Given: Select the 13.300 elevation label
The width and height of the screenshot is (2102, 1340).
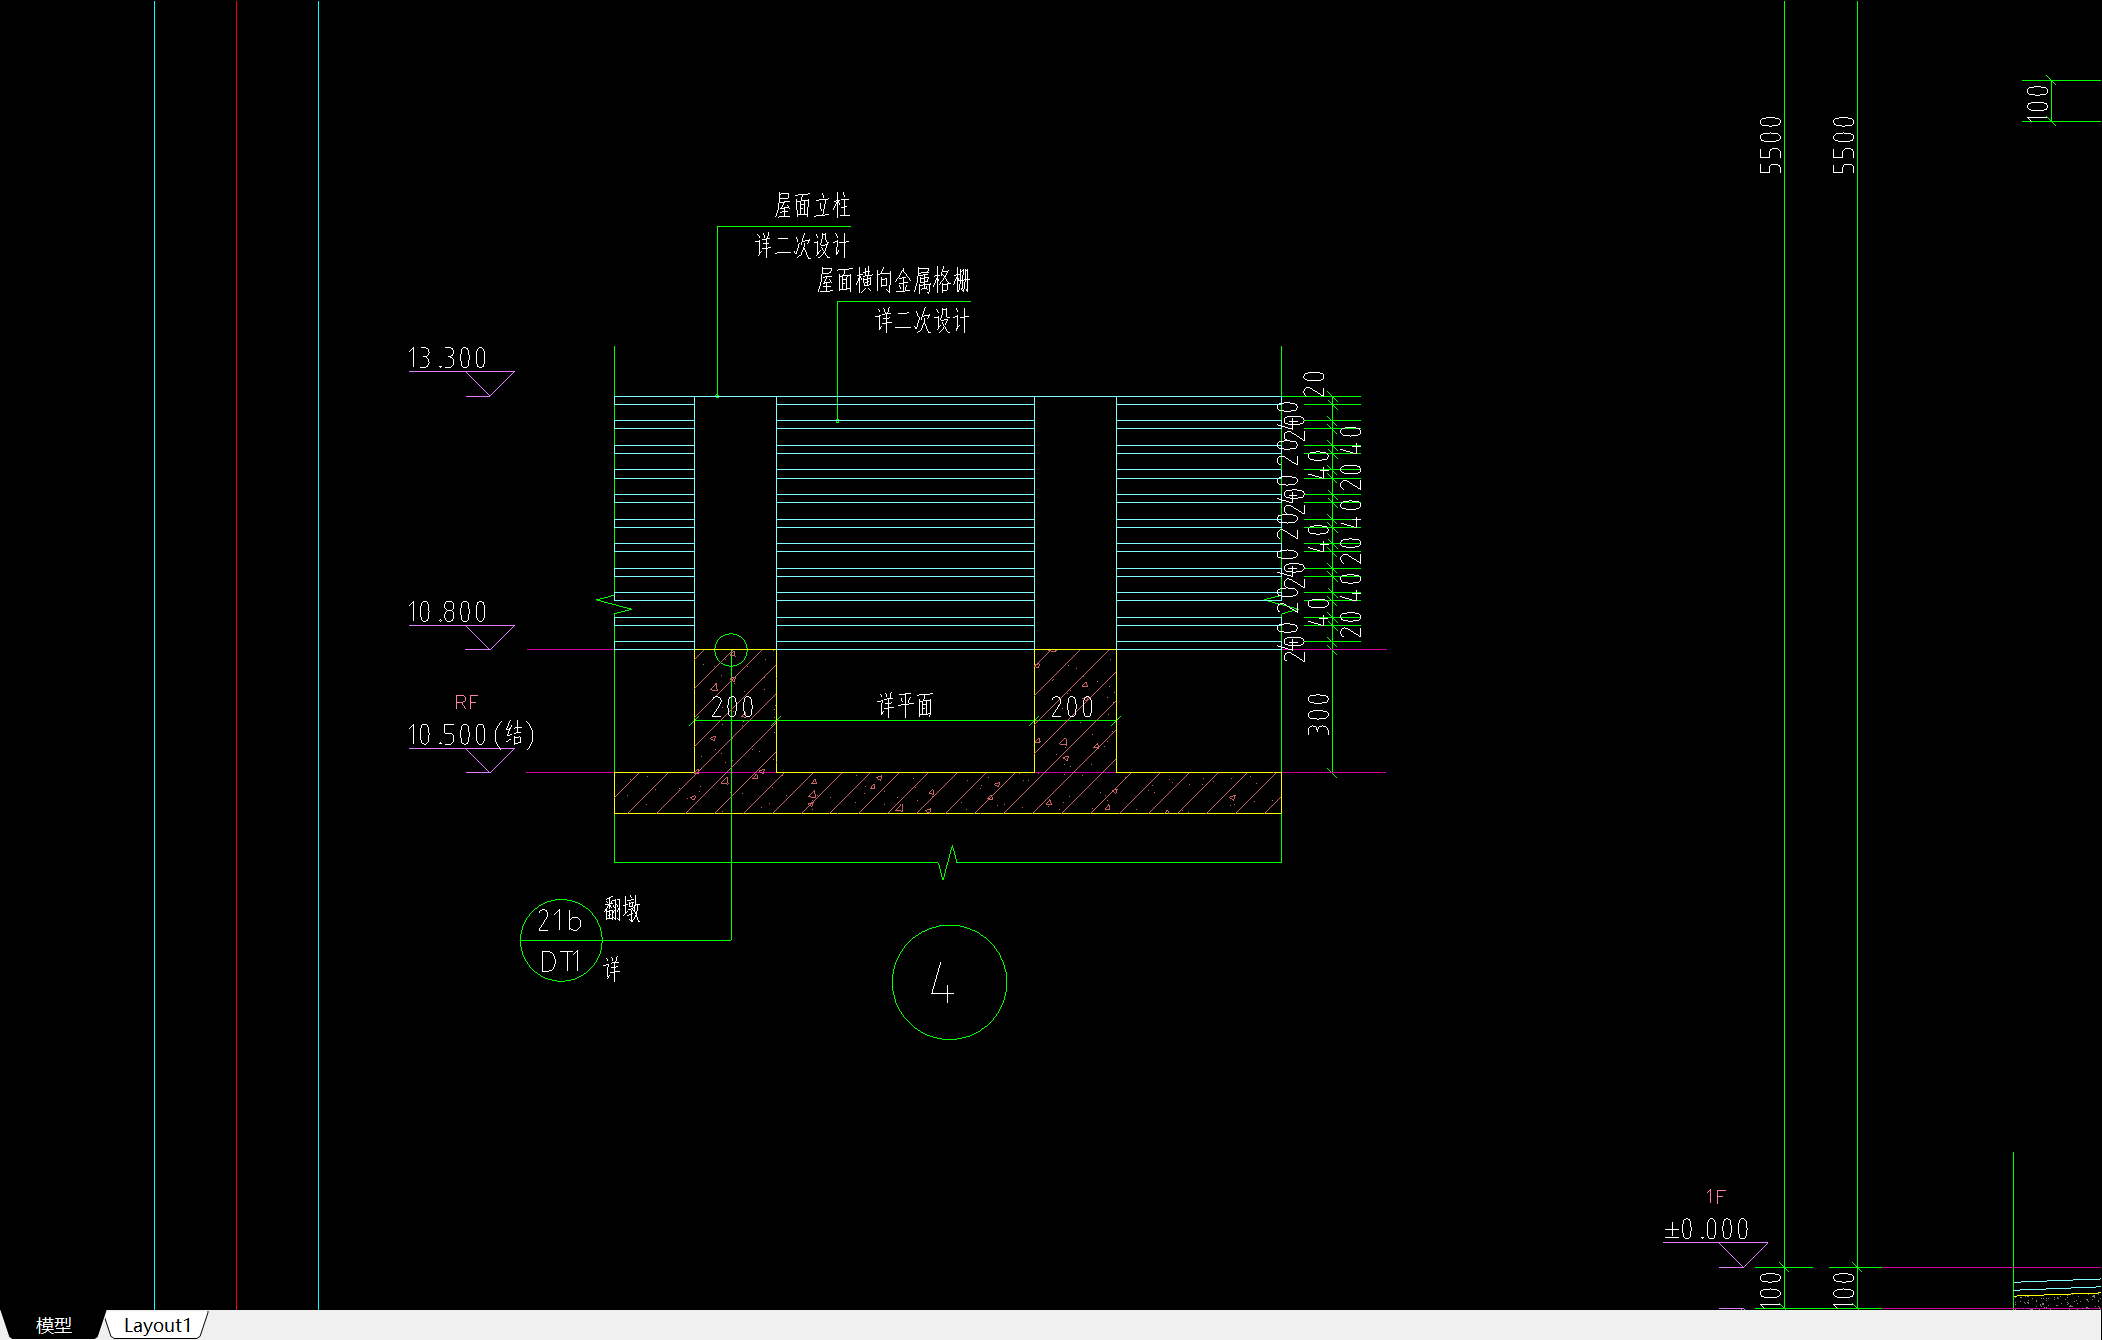Looking at the screenshot, I should coord(447,358).
